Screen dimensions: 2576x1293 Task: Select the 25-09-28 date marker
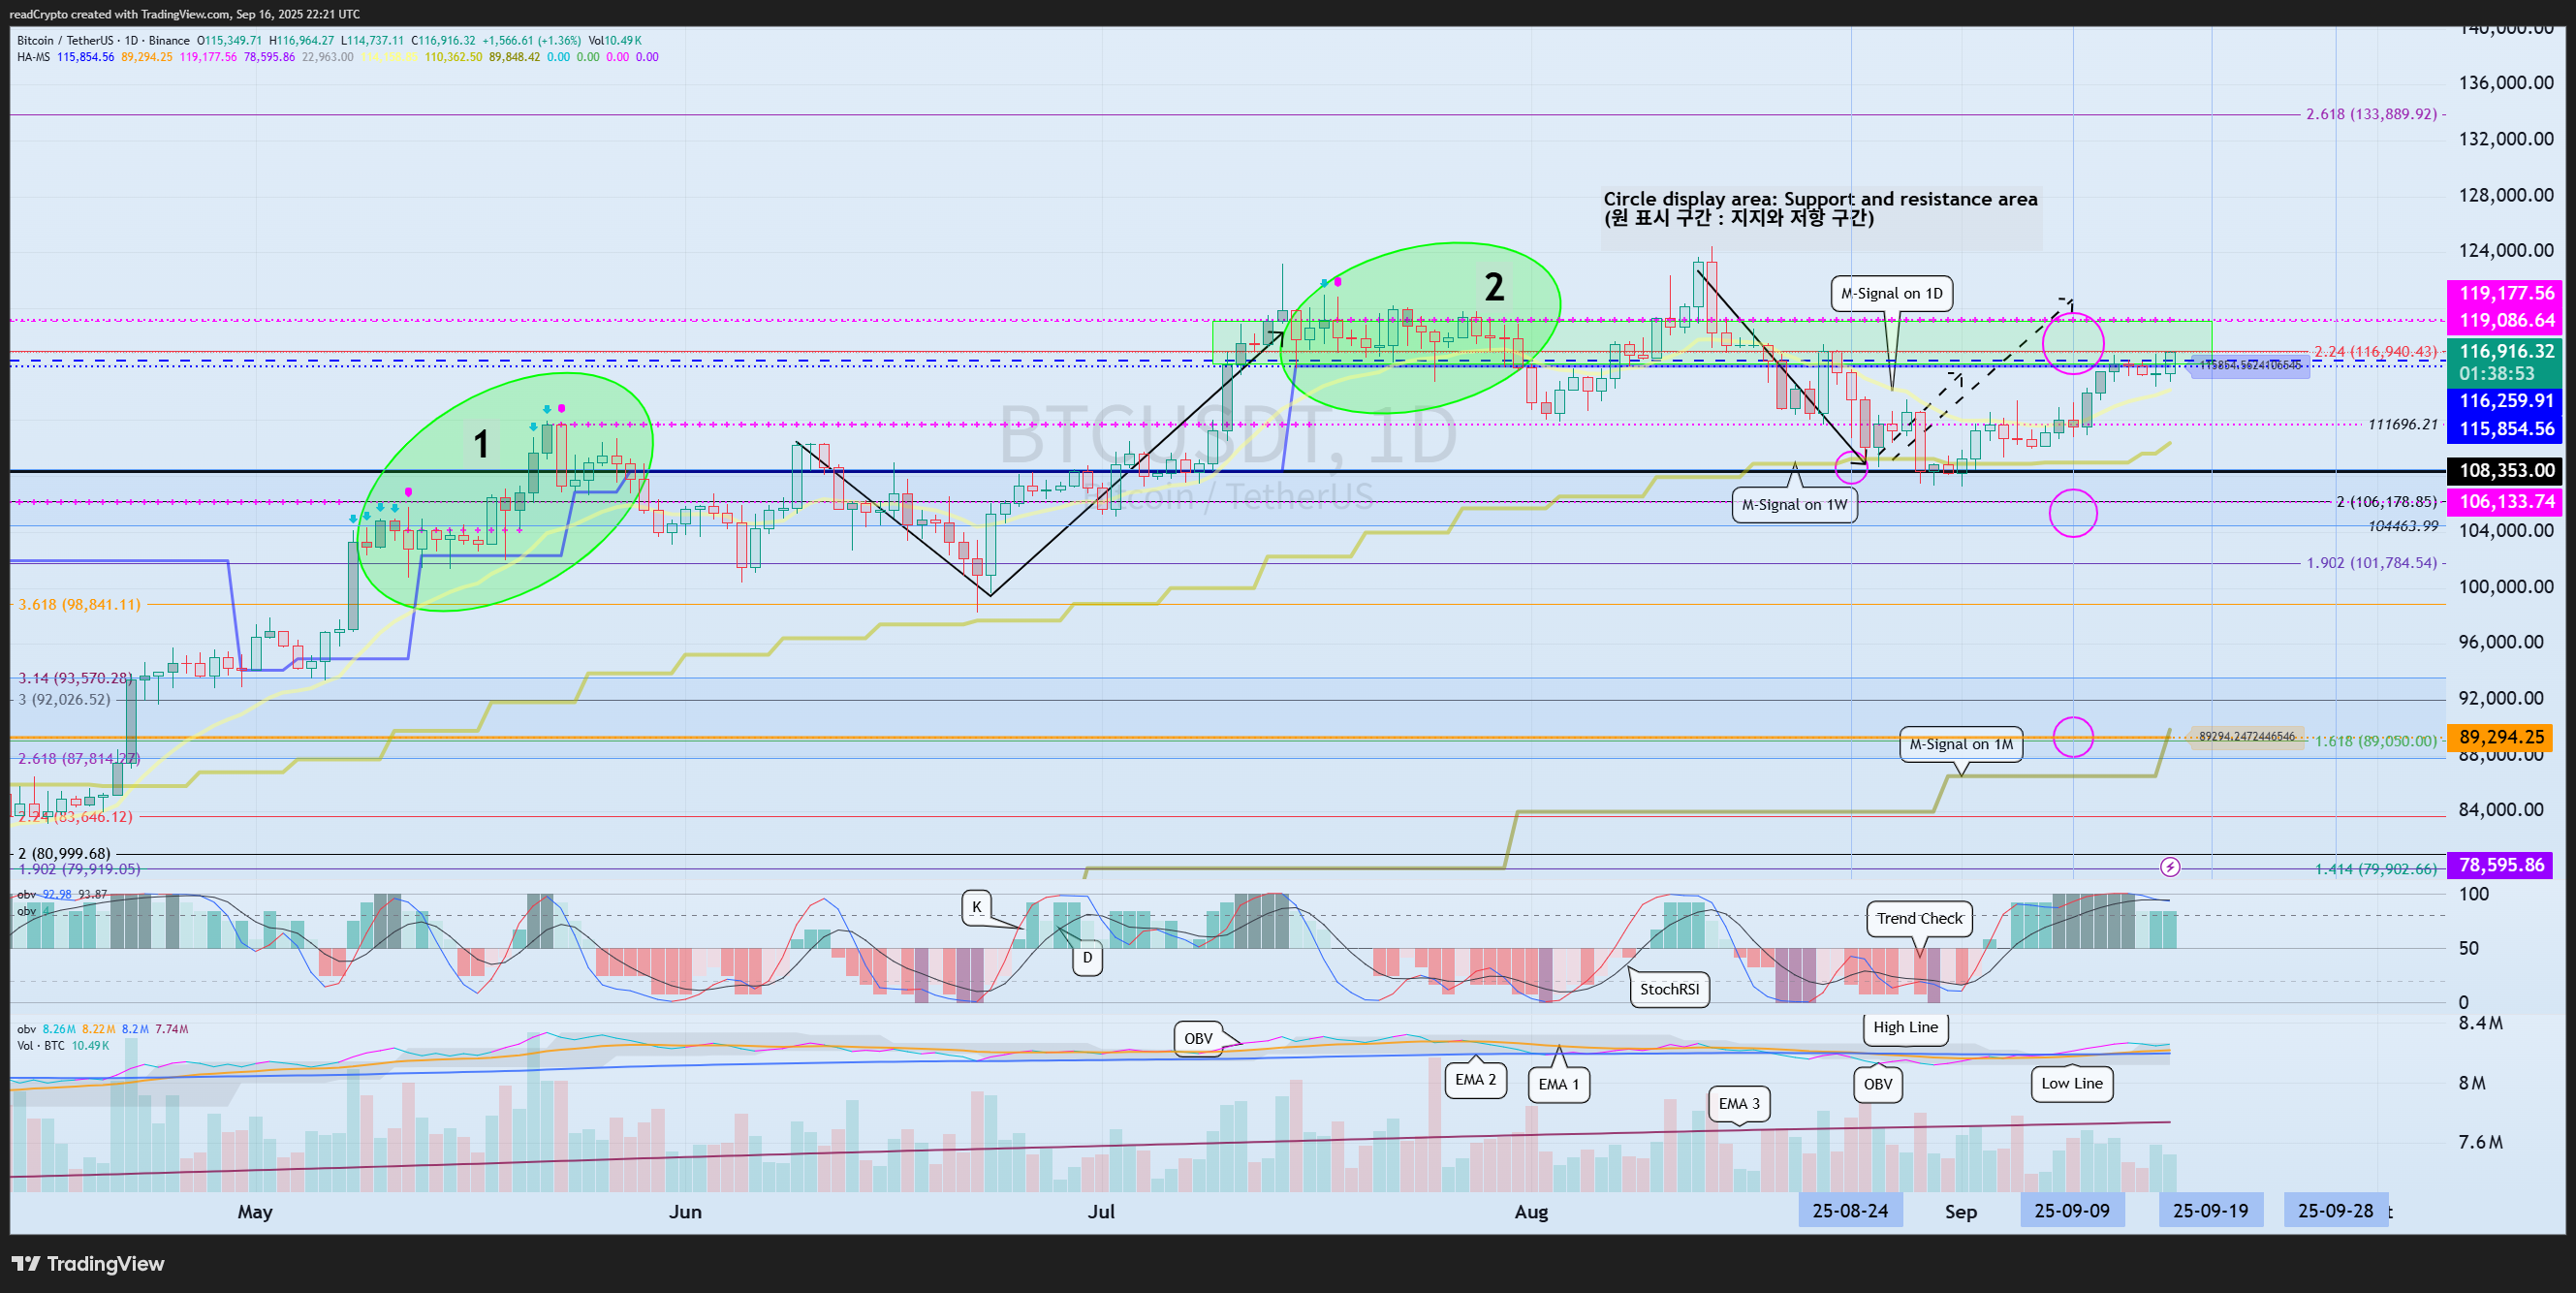[2336, 1211]
